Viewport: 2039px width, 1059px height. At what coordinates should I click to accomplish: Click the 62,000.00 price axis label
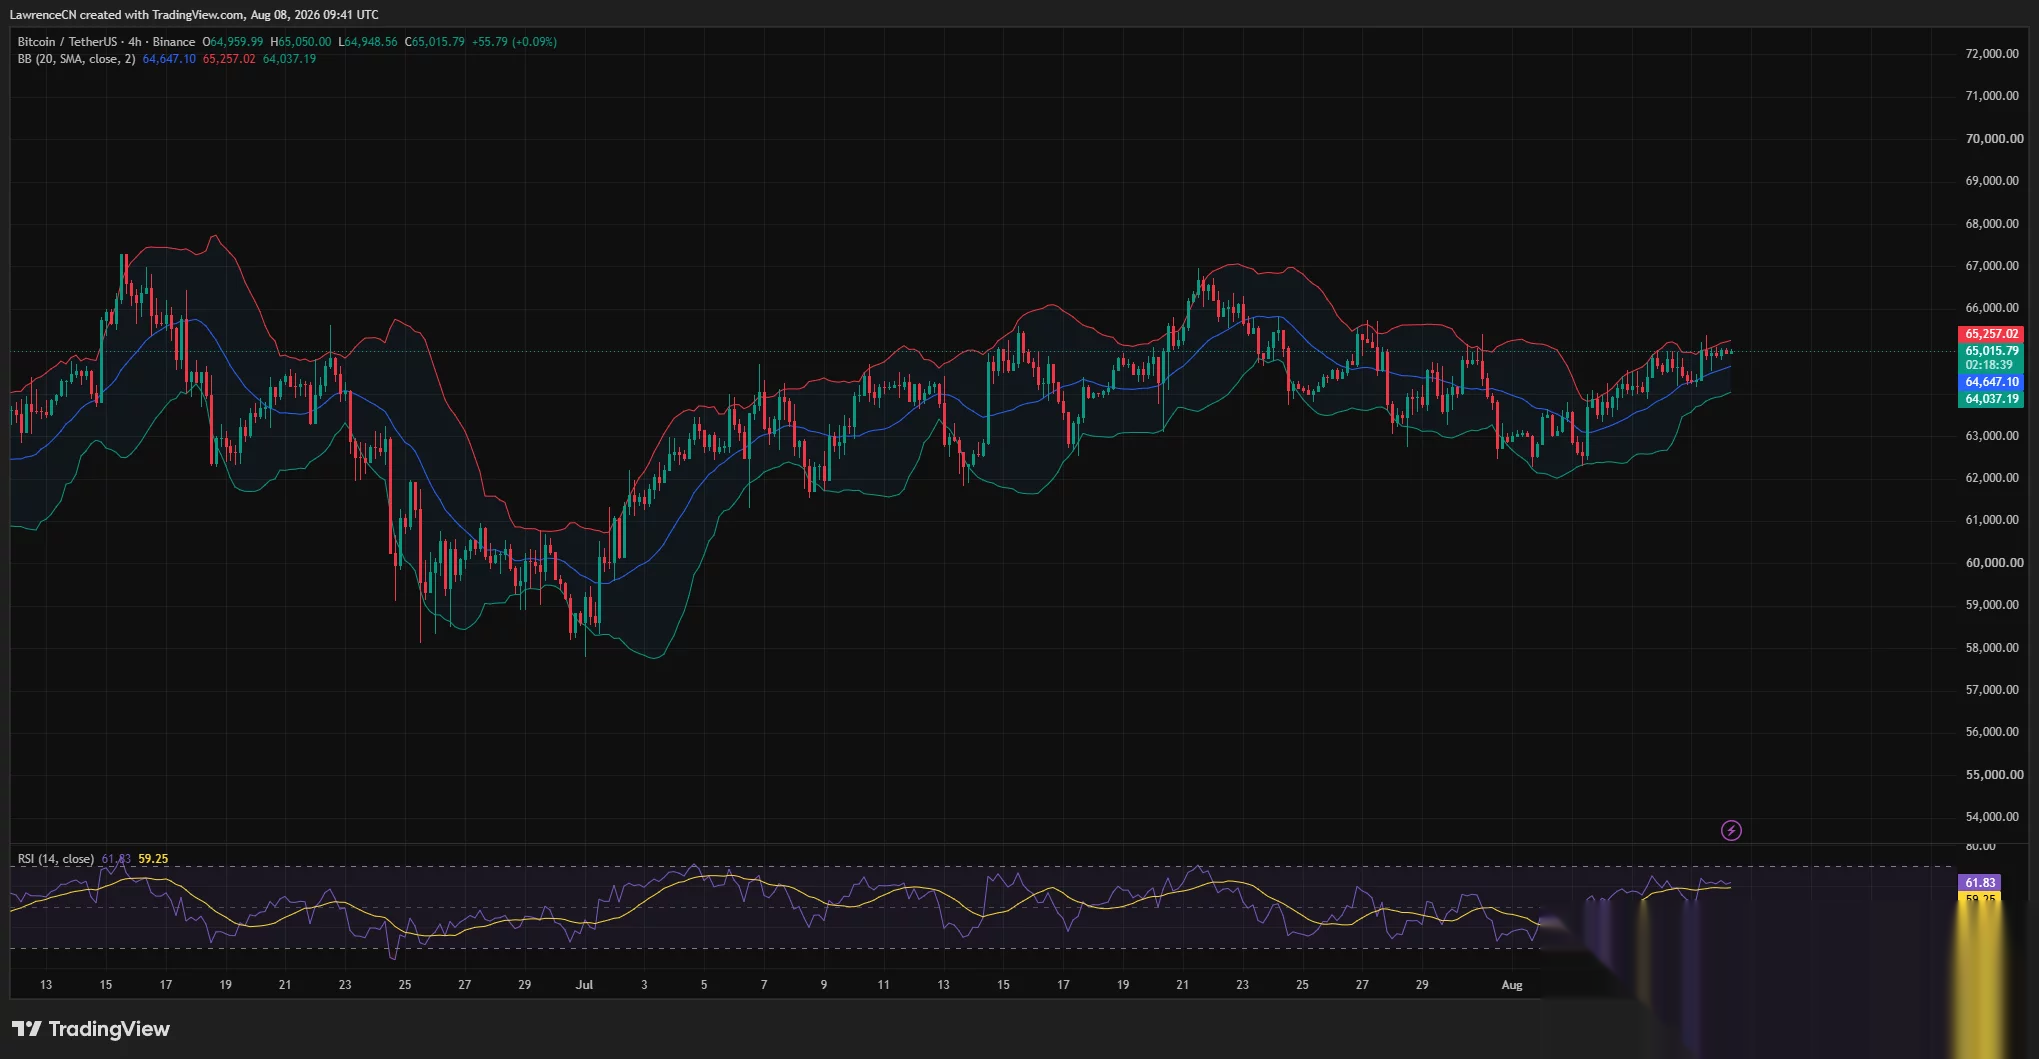pyautogui.click(x=1992, y=478)
